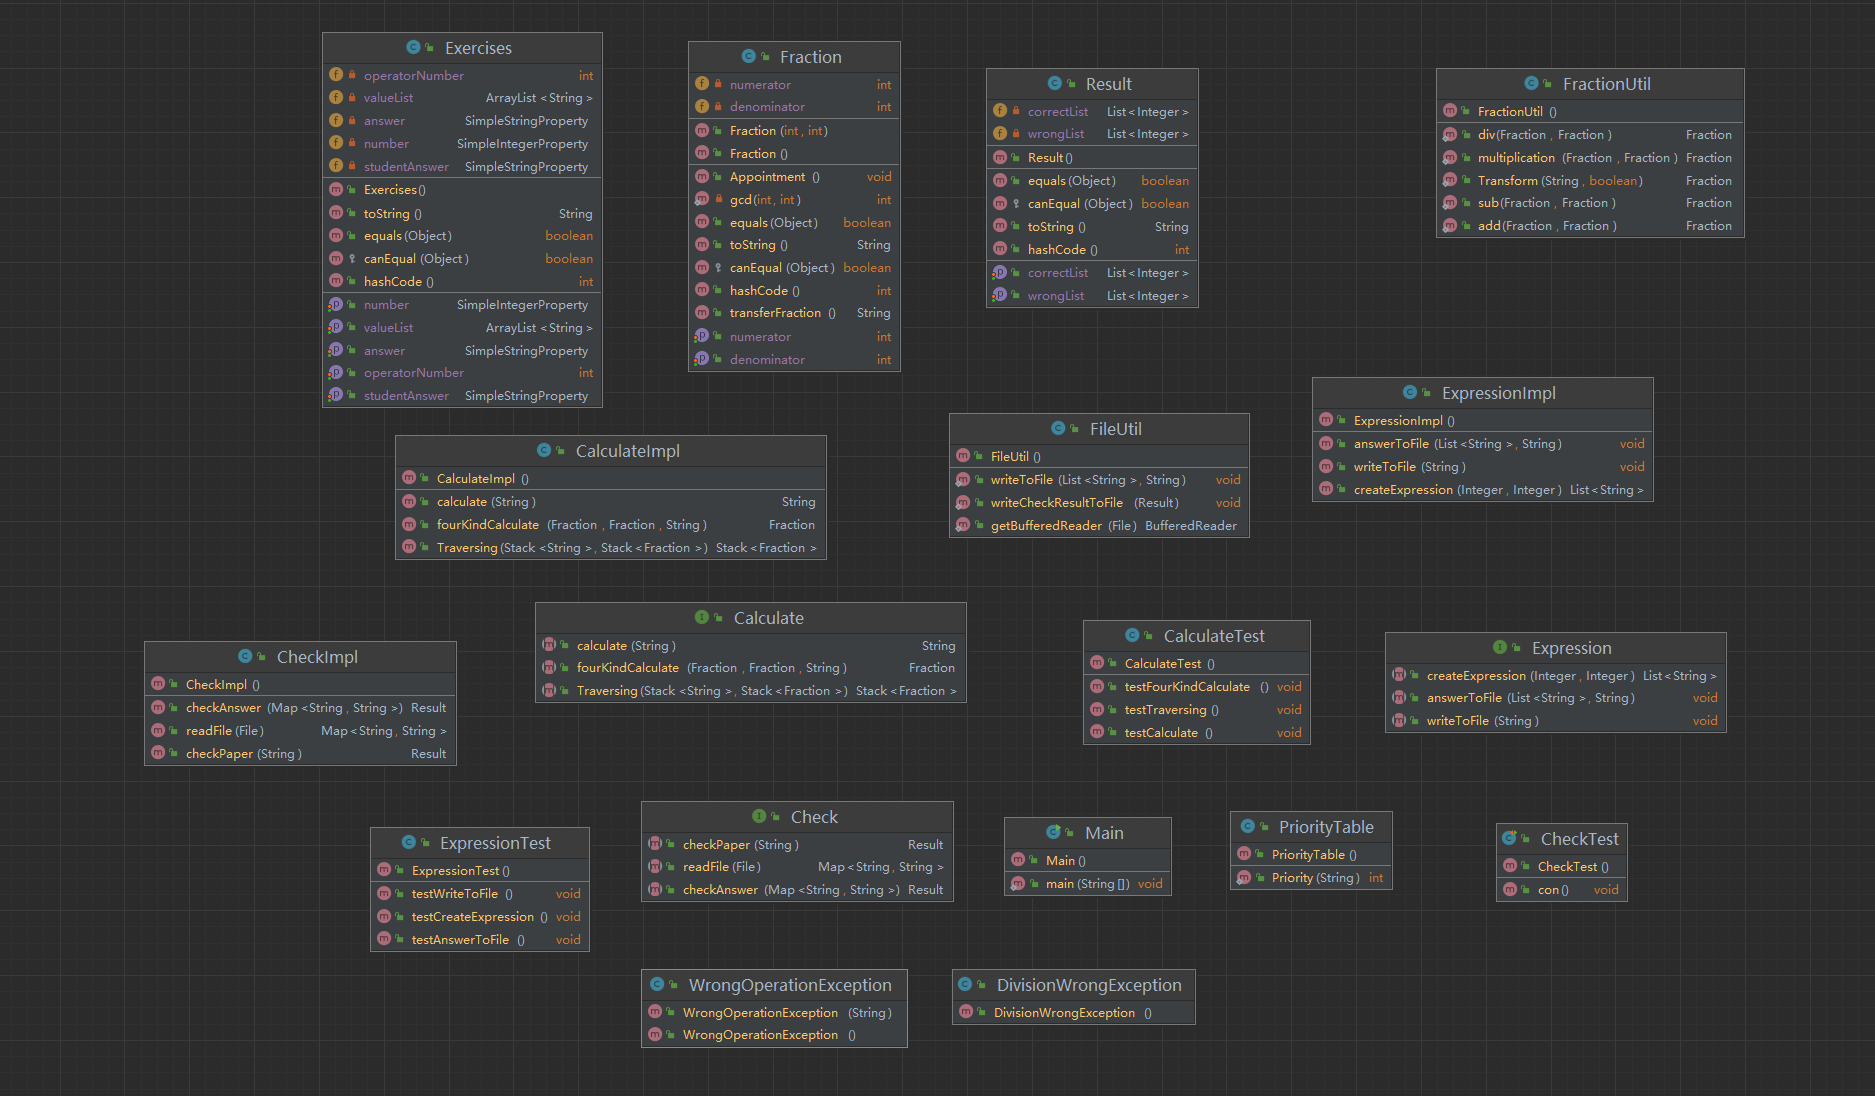Select wrongList field row in Result
The height and width of the screenshot is (1096, 1875).
tap(1092, 134)
